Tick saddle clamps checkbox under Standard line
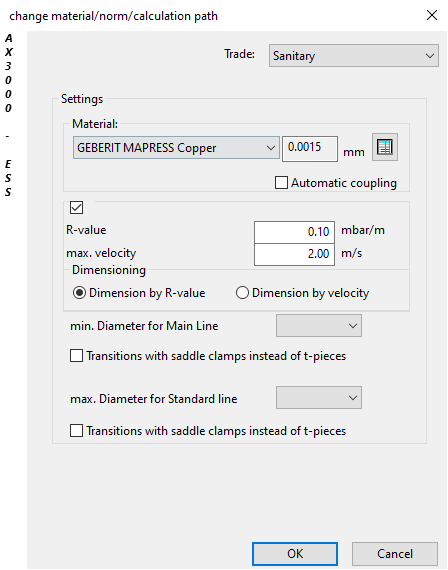This screenshot has width=448, height=570. (76, 431)
